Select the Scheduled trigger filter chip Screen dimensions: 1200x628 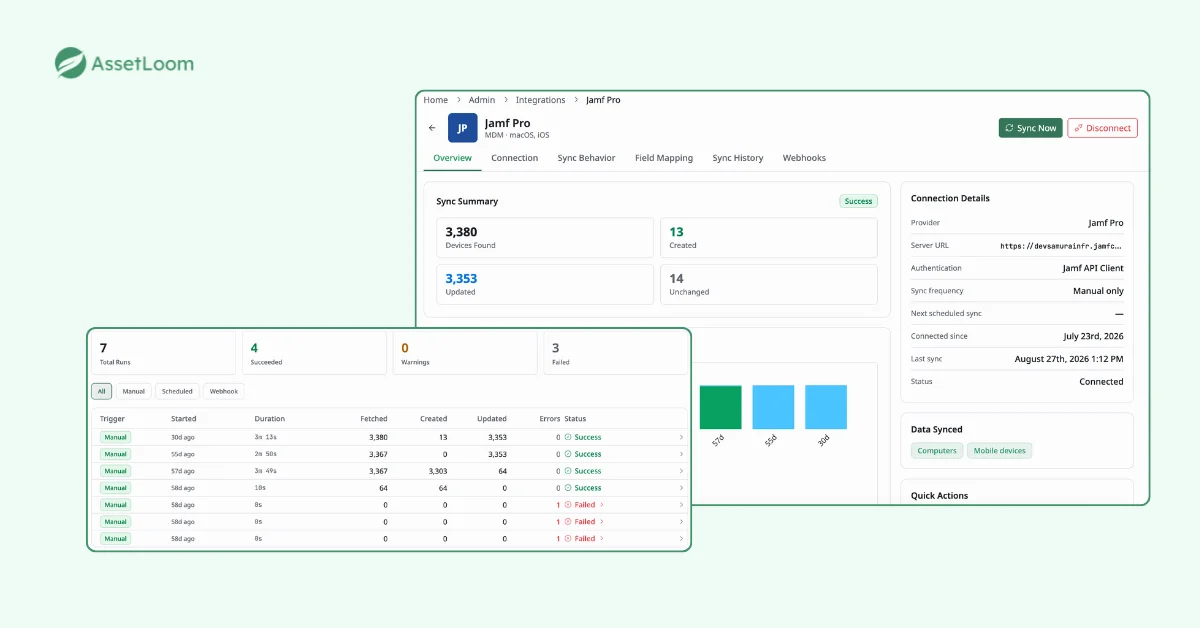tap(177, 391)
